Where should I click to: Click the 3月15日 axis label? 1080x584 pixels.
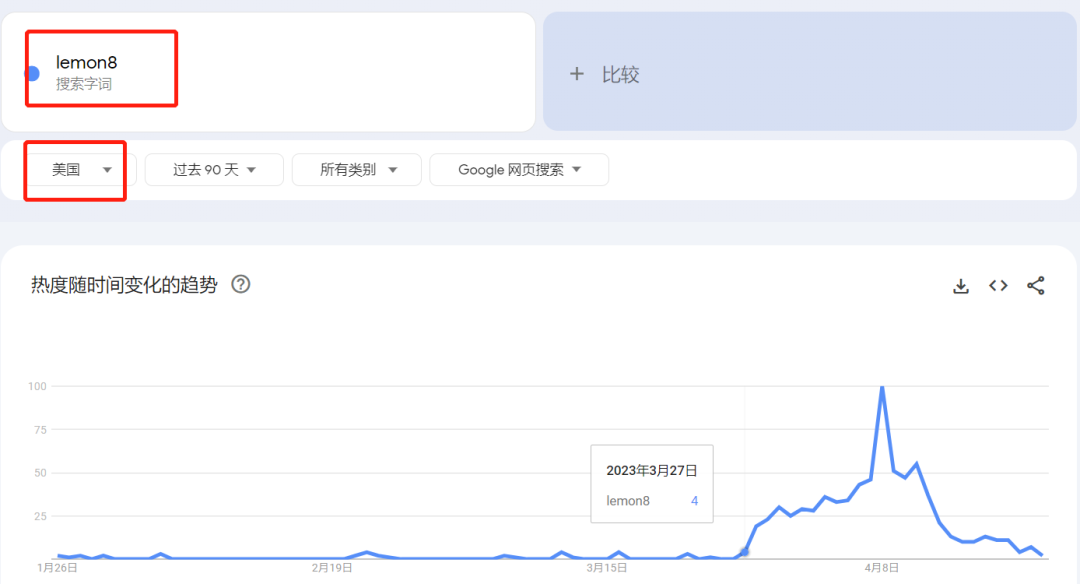point(607,567)
